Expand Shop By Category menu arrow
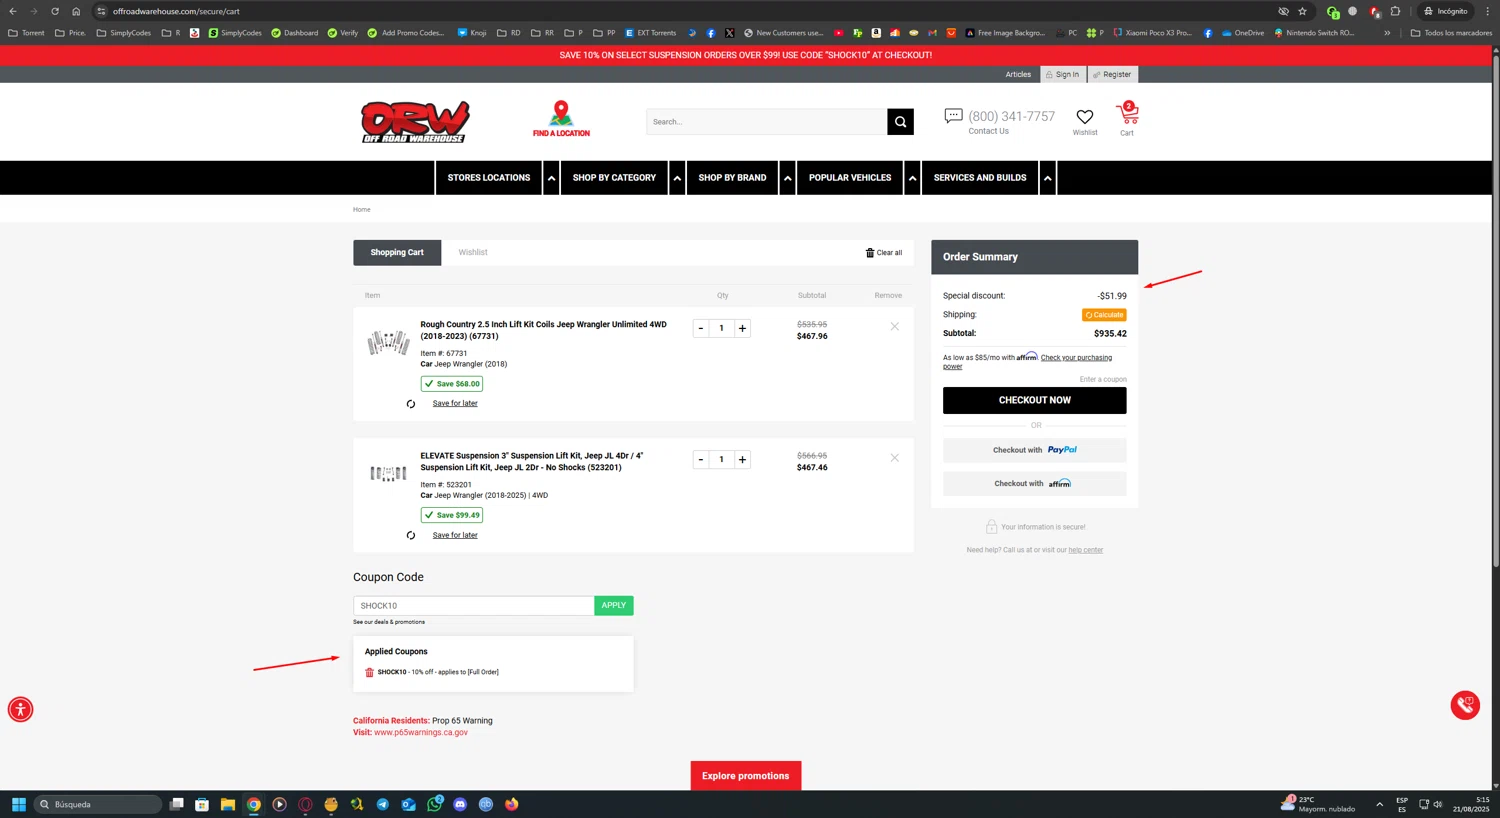1500x818 pixels. click(x=677, y=178)
